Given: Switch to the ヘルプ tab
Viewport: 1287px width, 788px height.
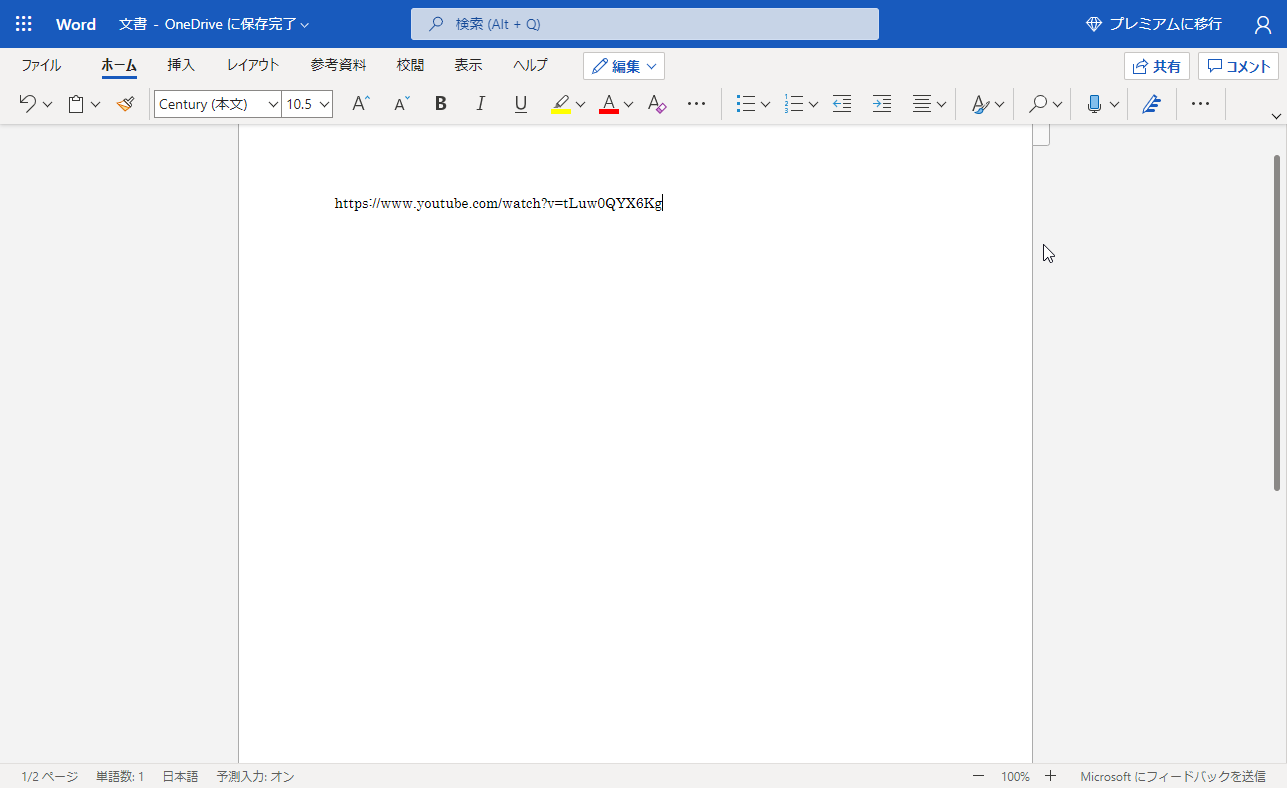Looking at the screenshot, I should [x=530, y=65].
